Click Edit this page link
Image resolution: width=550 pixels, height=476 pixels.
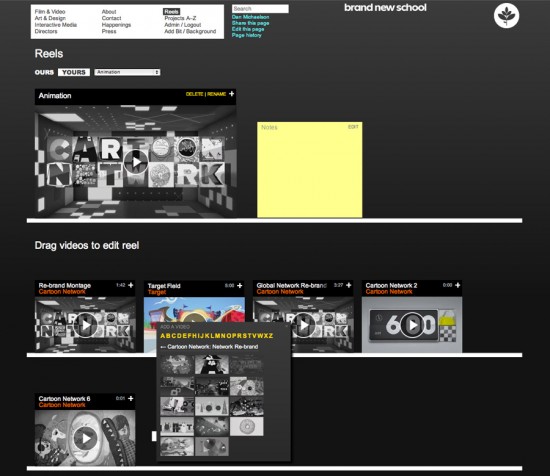tap(248, 29)
